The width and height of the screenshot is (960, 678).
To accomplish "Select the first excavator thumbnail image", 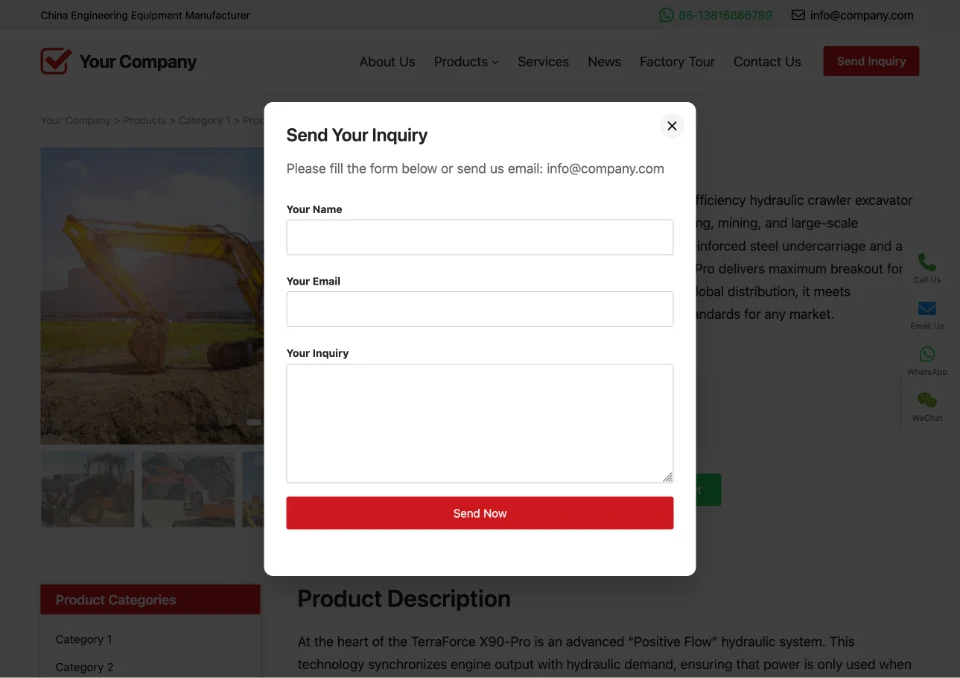I will pos(88,489).
